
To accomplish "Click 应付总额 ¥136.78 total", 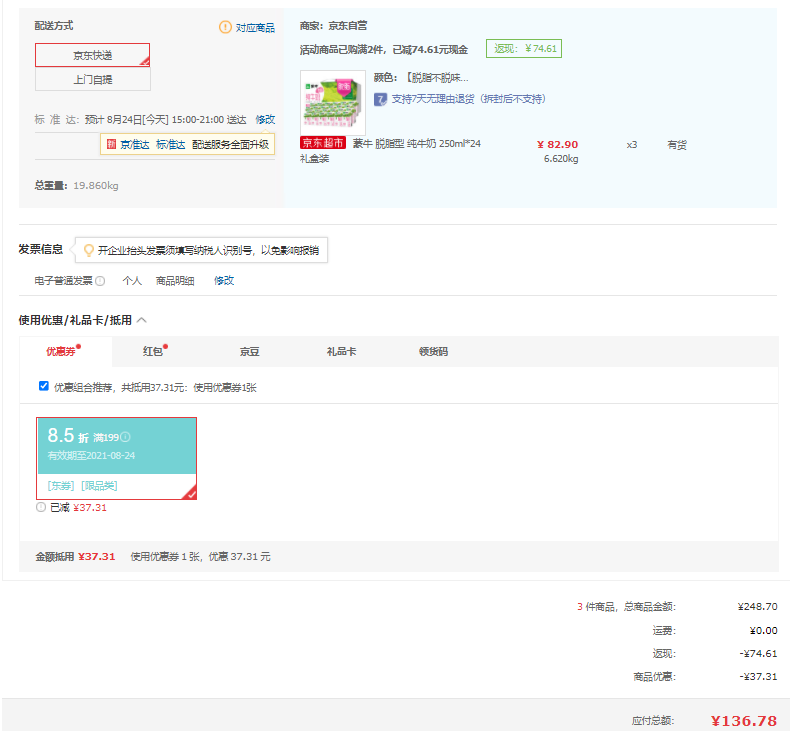I will (x=744, y=721).
